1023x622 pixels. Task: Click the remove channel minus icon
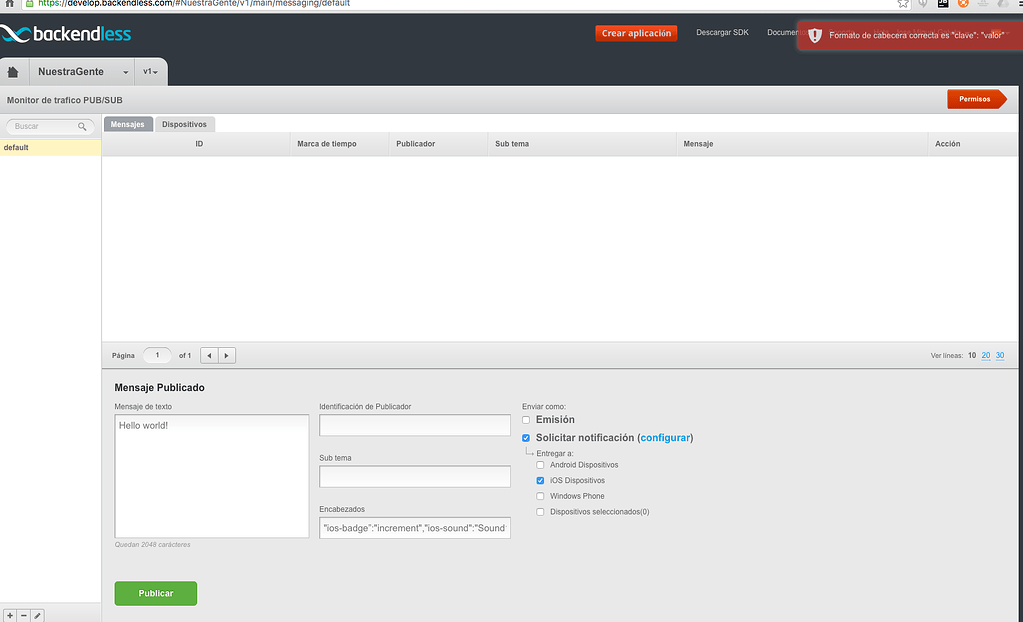click(22, 615)
